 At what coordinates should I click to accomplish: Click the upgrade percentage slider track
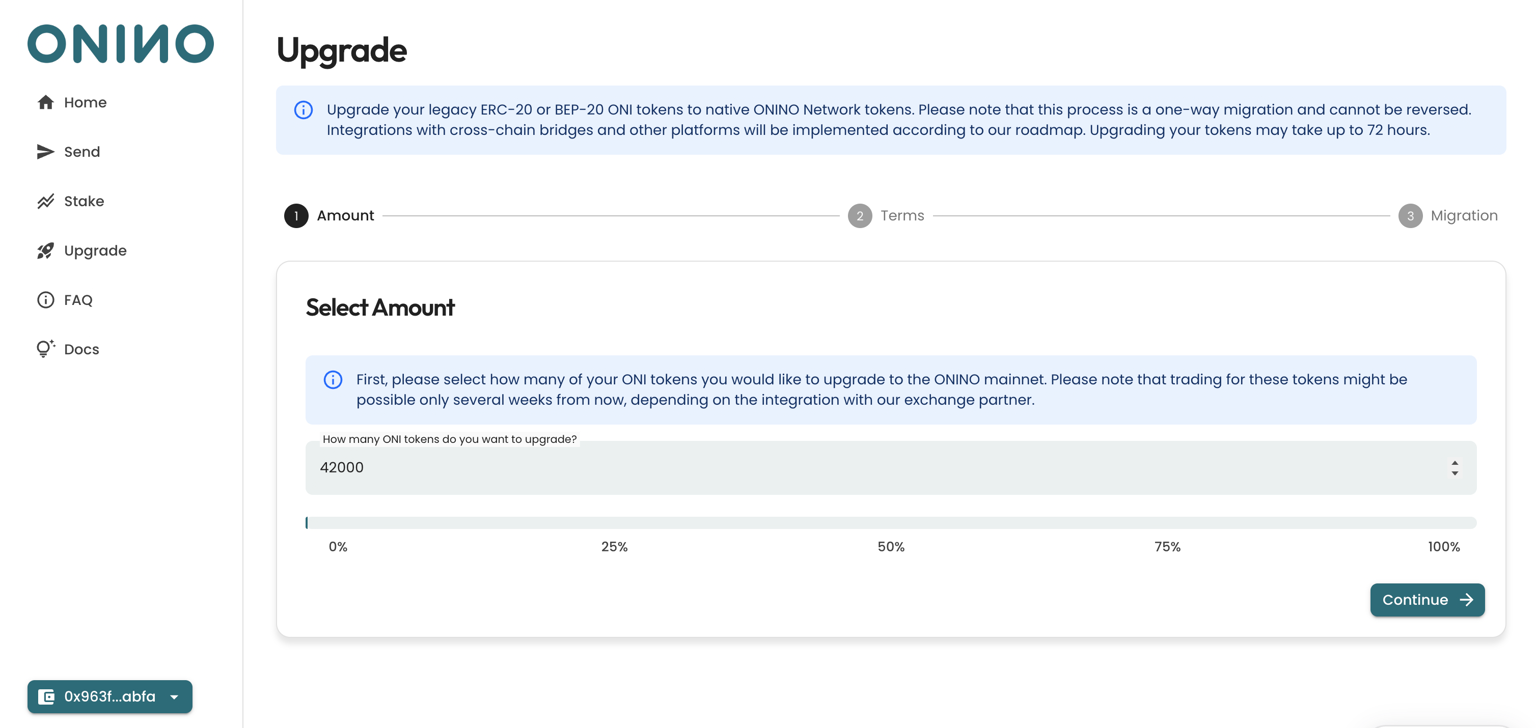coord(891,523)
